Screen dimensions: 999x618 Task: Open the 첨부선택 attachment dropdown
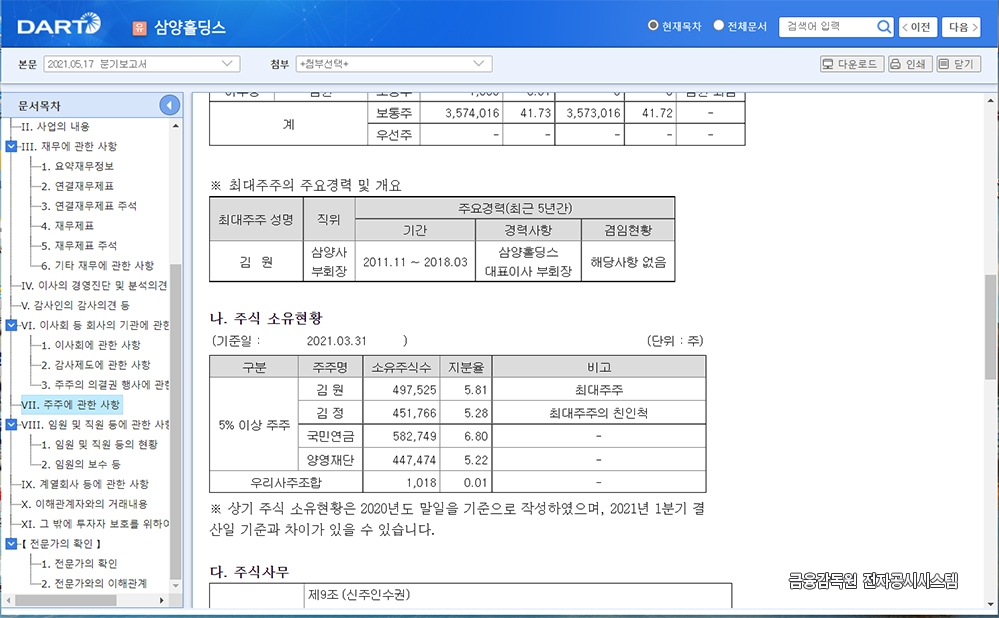coord(394,64)
